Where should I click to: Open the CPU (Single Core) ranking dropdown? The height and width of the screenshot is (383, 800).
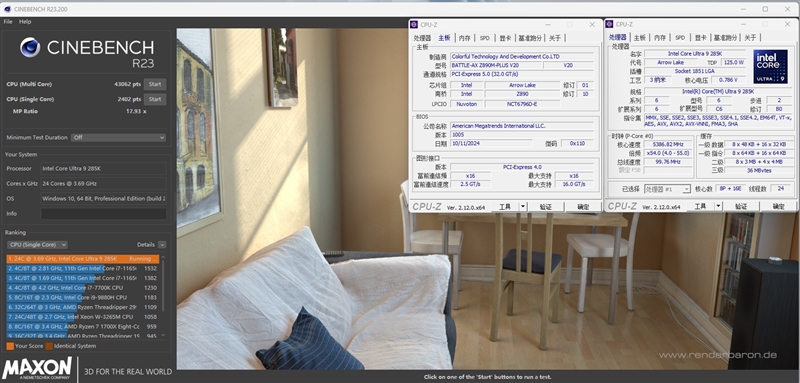[x=37, y=245]
